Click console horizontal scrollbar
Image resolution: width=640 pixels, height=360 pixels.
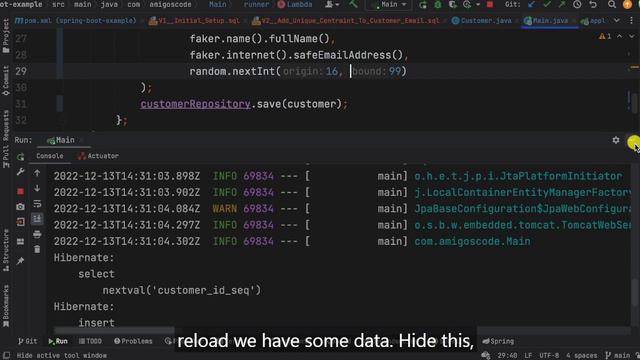(114, 330)
